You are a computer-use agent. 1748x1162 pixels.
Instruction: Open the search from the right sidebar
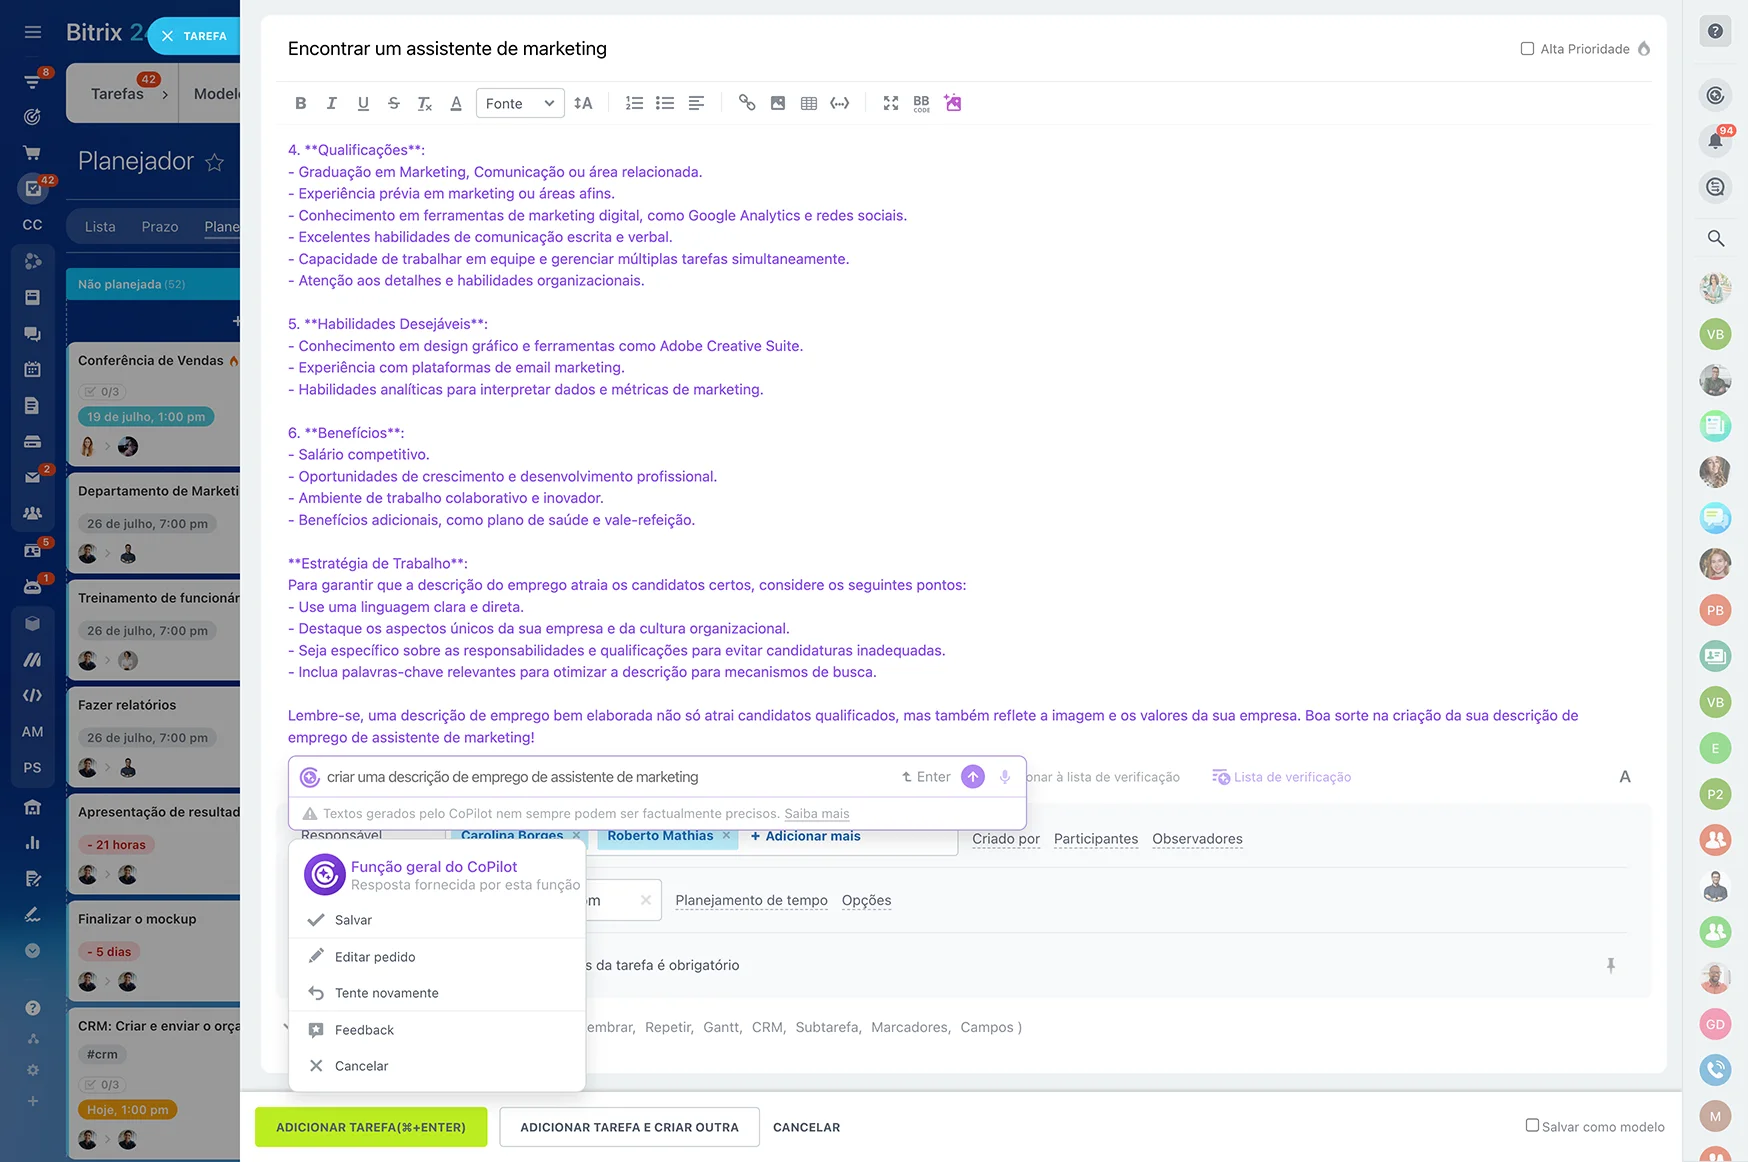pos(1715,239)
